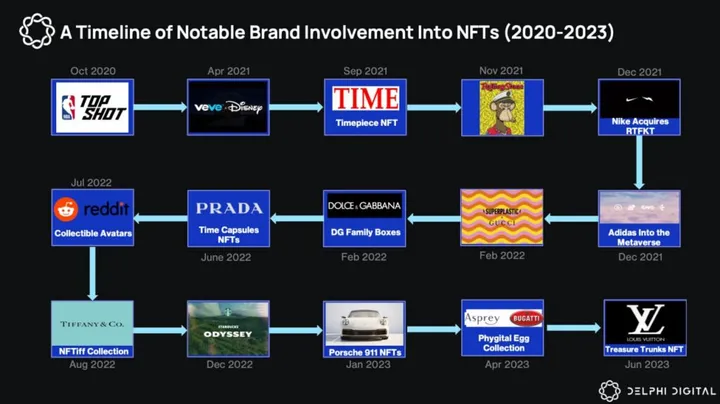This screenshot has width=720, height=404.
Task: Click the timeline title heading text
Action: [337, 33]
